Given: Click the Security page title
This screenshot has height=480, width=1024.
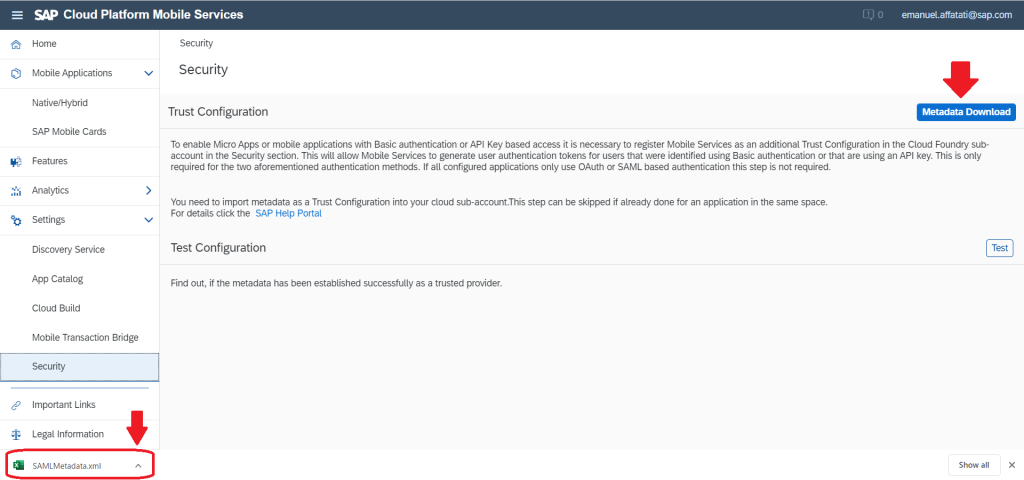Looking at the screenshot, I should 203,69.
